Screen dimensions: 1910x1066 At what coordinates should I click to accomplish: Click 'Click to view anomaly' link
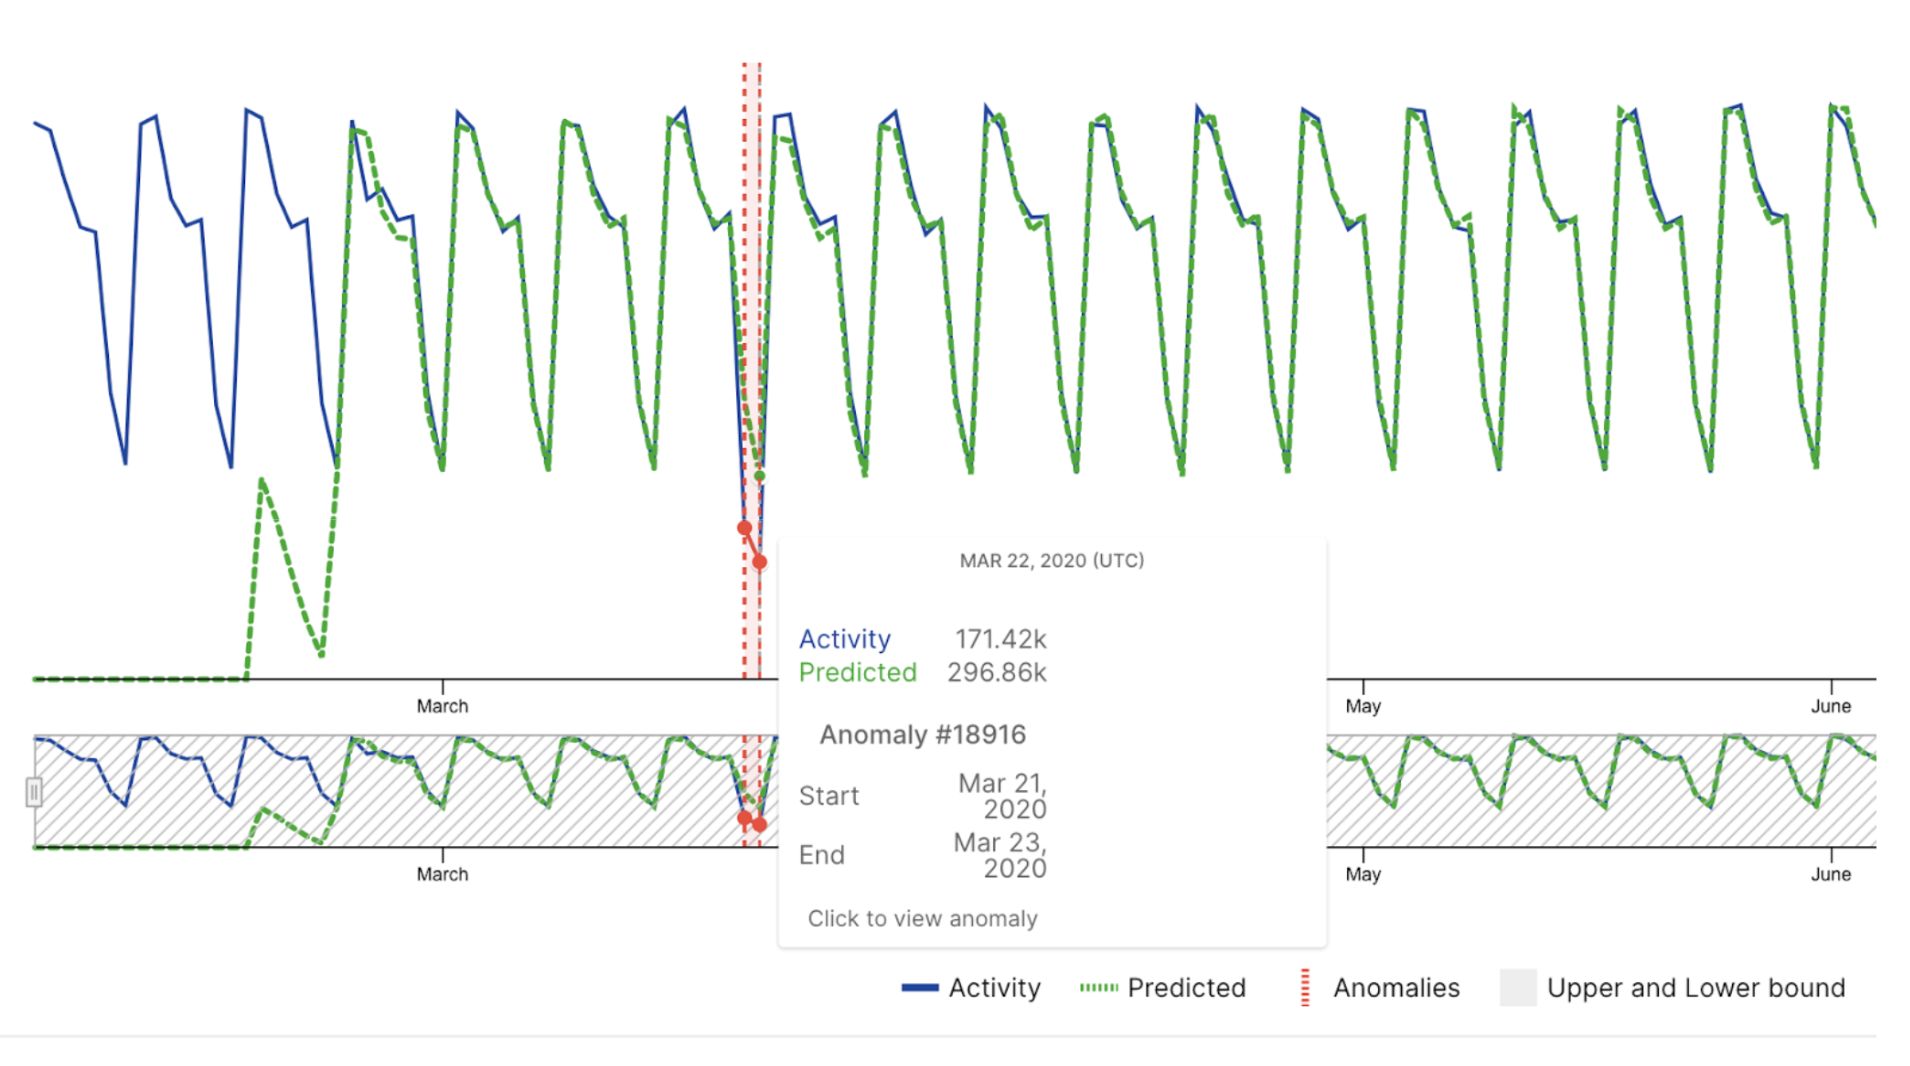tap(922, 919)
